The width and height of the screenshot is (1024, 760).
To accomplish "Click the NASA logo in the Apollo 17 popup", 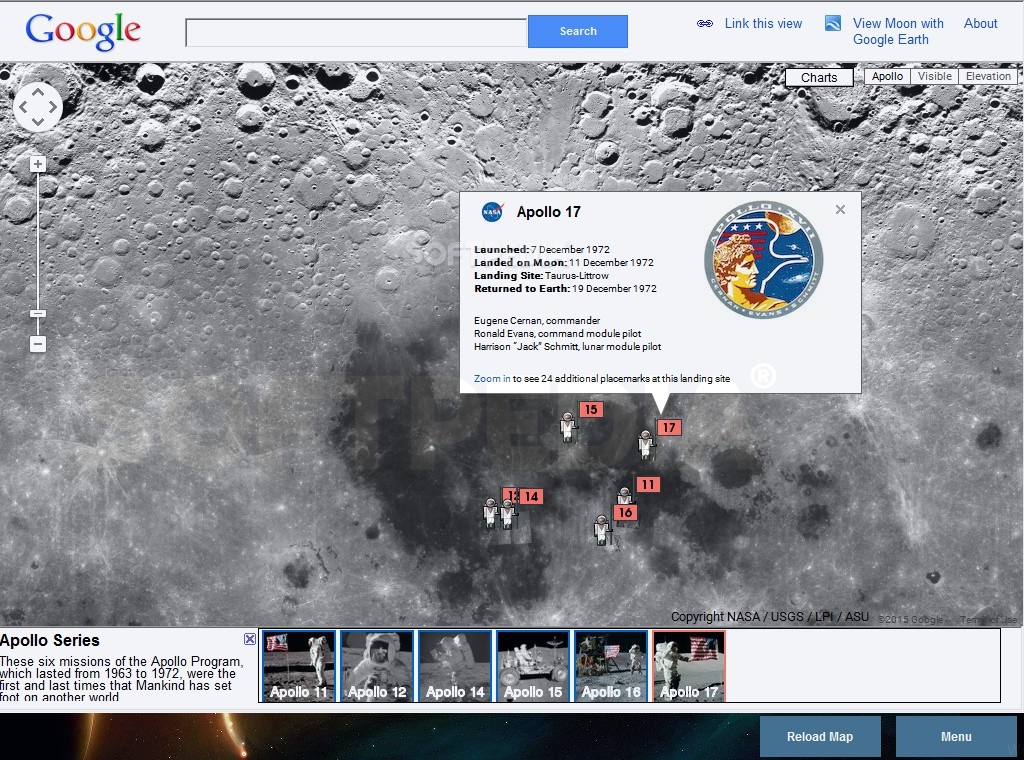I will [492, 212].
